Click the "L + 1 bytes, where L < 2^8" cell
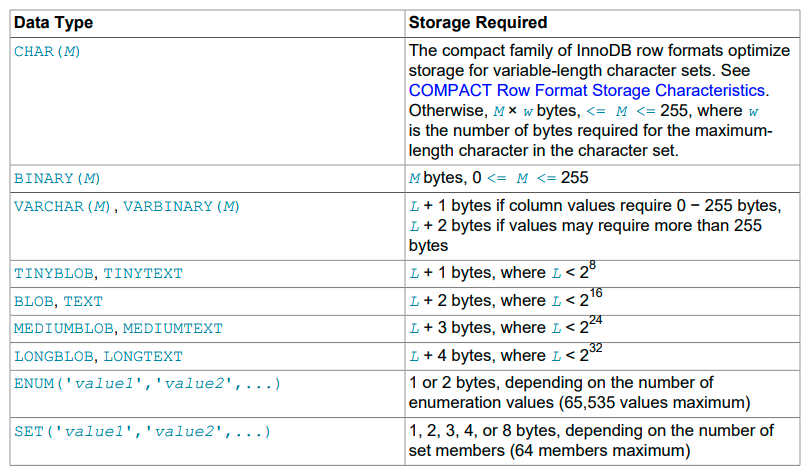810x473 pixels. coord(503,272)
